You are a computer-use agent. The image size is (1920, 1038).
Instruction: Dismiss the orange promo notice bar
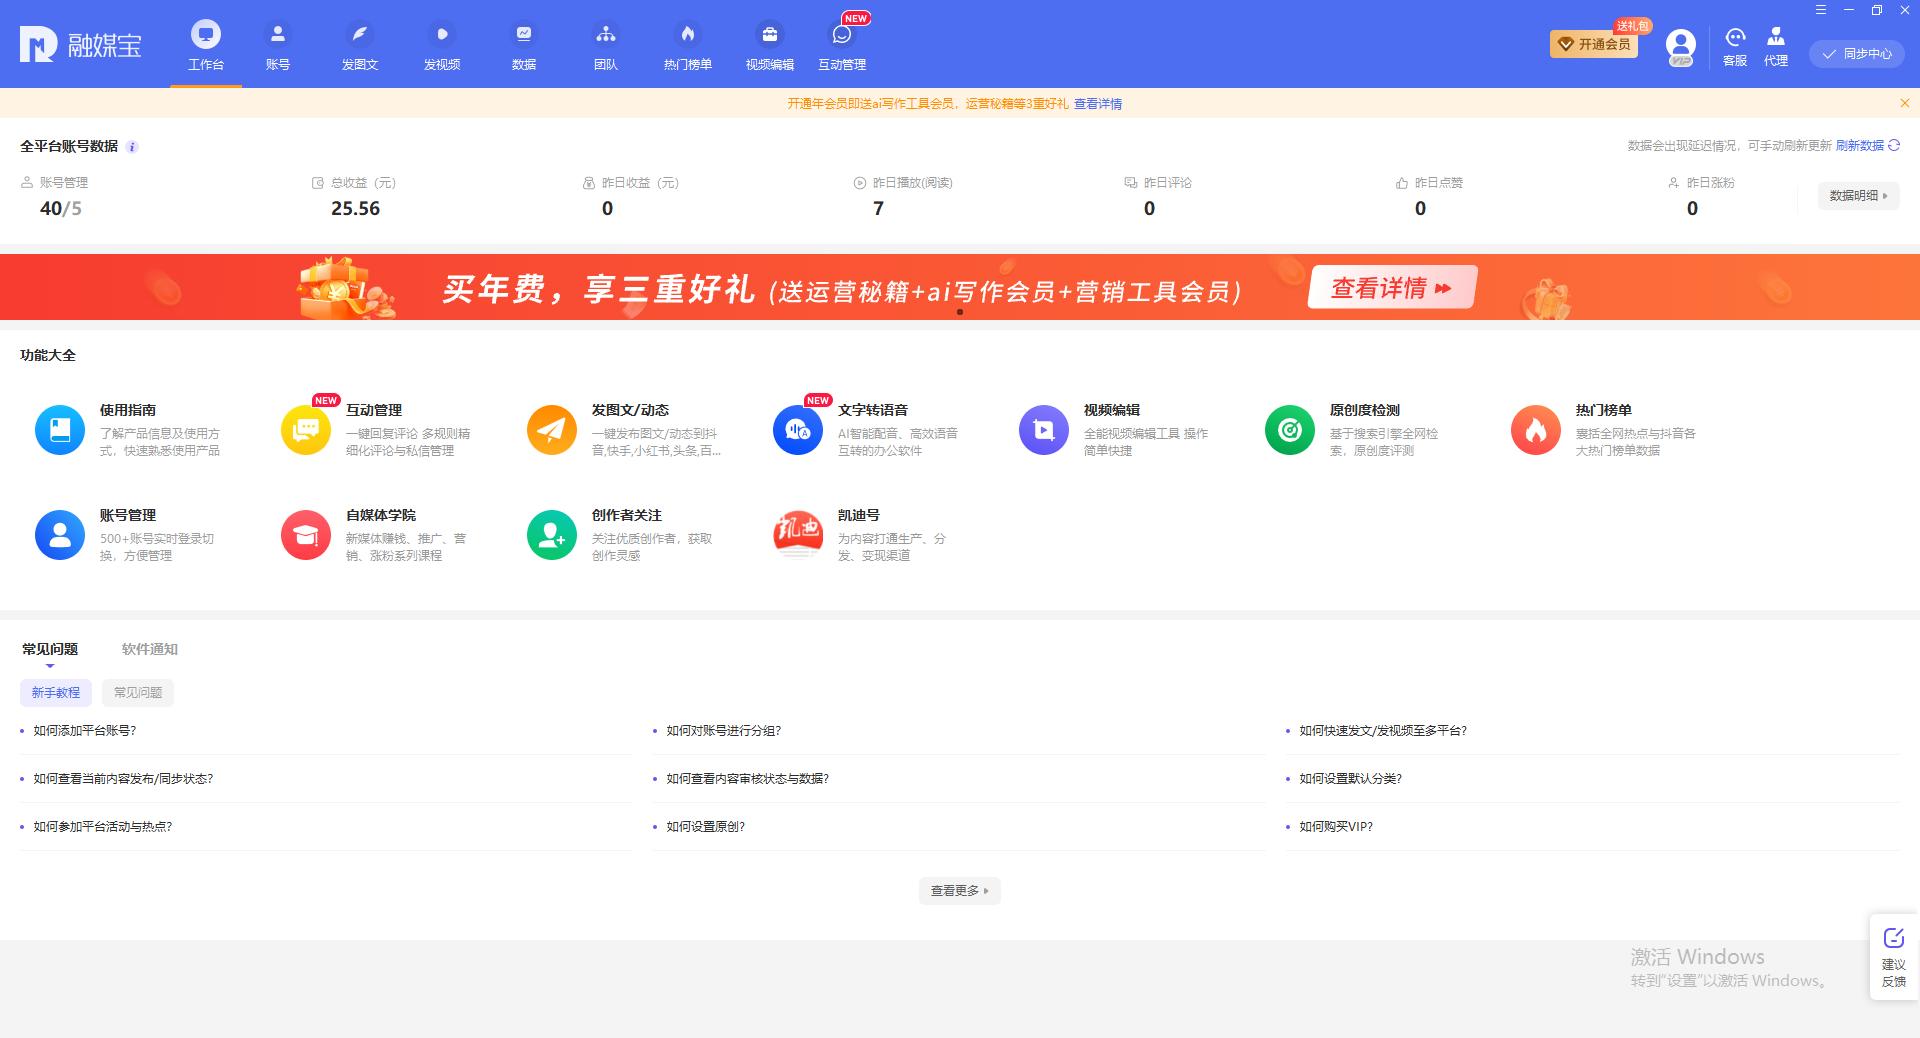tap(1904, 102)
